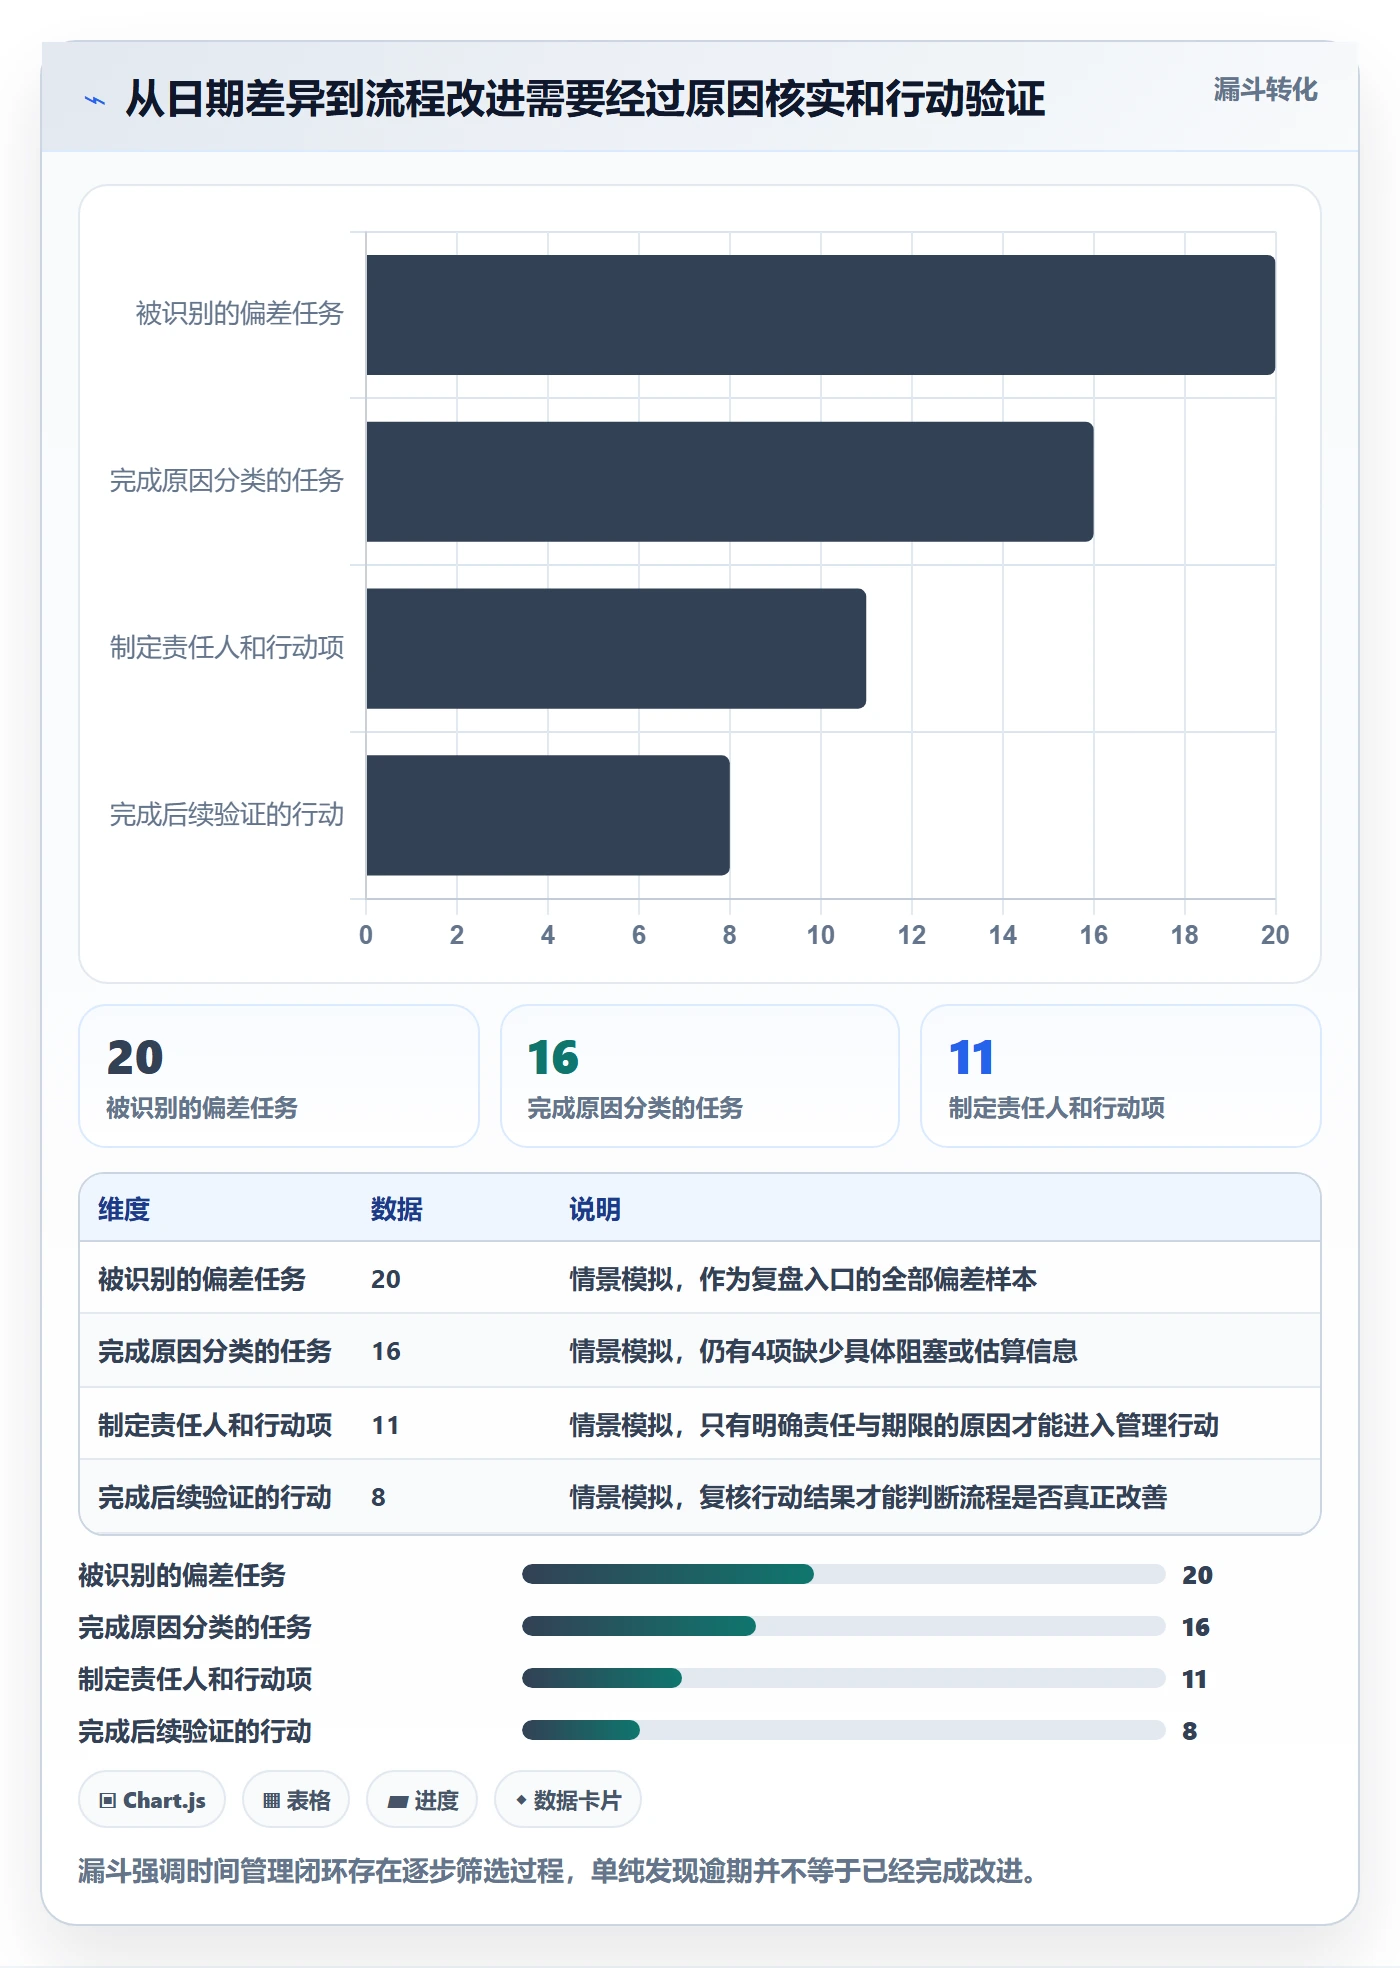Click the 表格 chip
The width and height of the screenshot is (1400, 1968).
tap(296, 1800)
